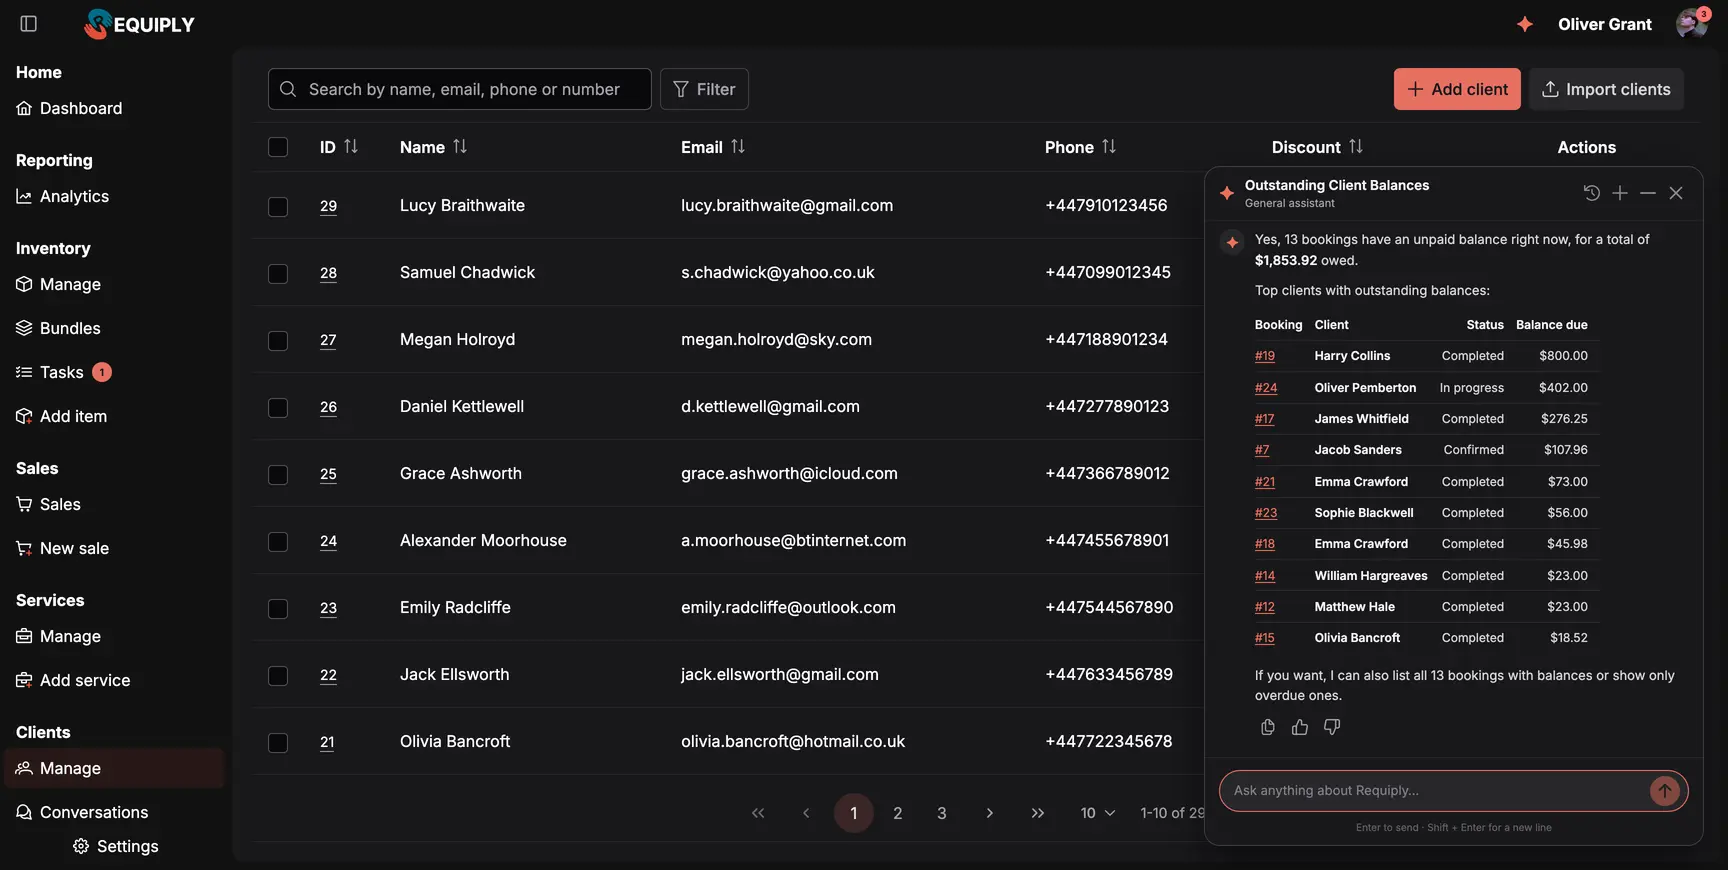1728x870 pixels.
Task: Sort the table by Email column
Action: (x=738, y=147)
